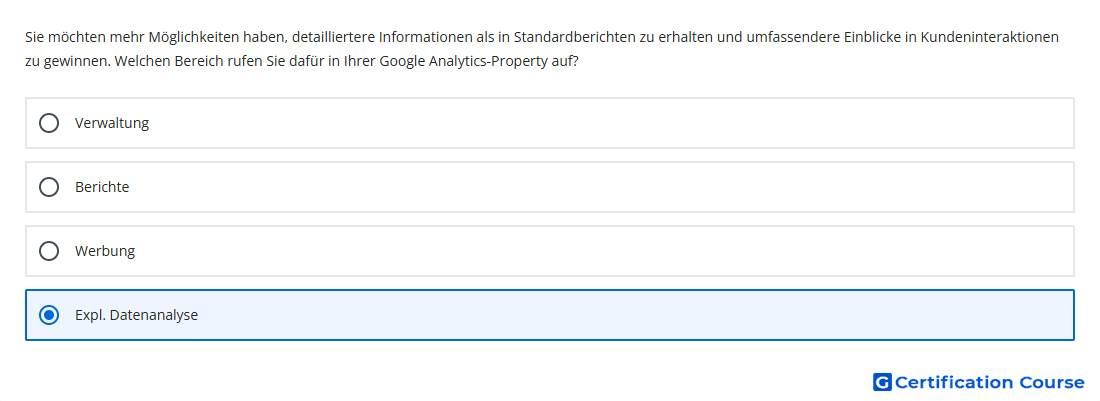Click the selected Expl. Datenanalyse radio button
Screen dimensions: 1100x401
[48, 315]
